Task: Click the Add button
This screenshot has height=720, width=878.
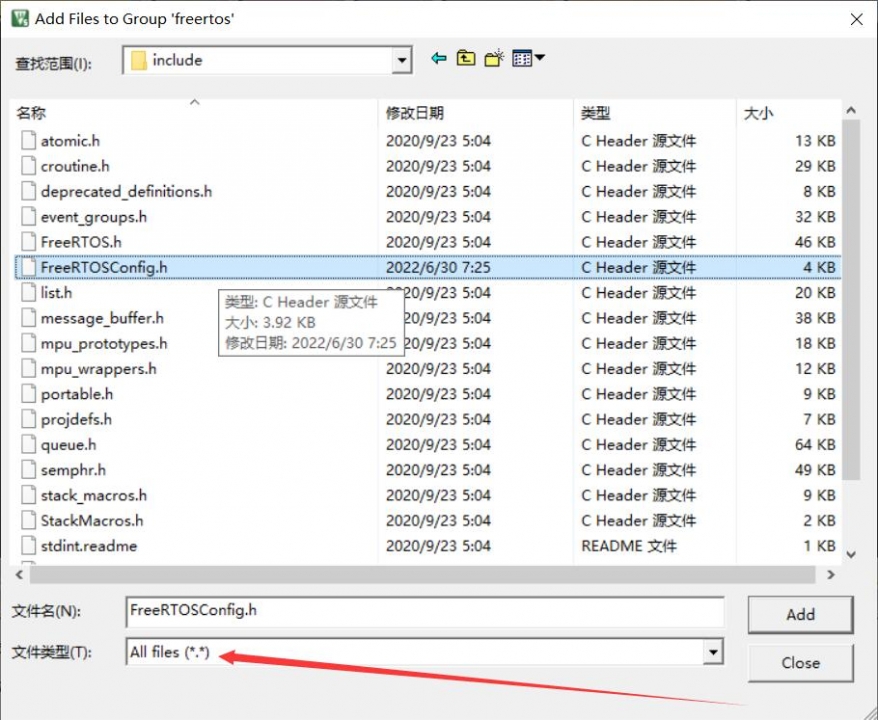Action: coord(800,614)
